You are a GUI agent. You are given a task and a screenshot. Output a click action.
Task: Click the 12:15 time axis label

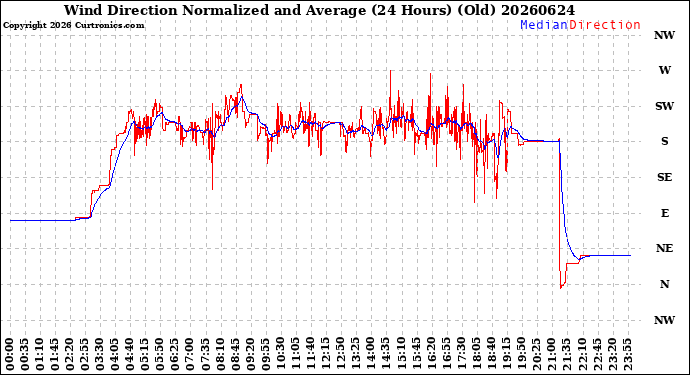pyautogui.click(x=326, y=355)
